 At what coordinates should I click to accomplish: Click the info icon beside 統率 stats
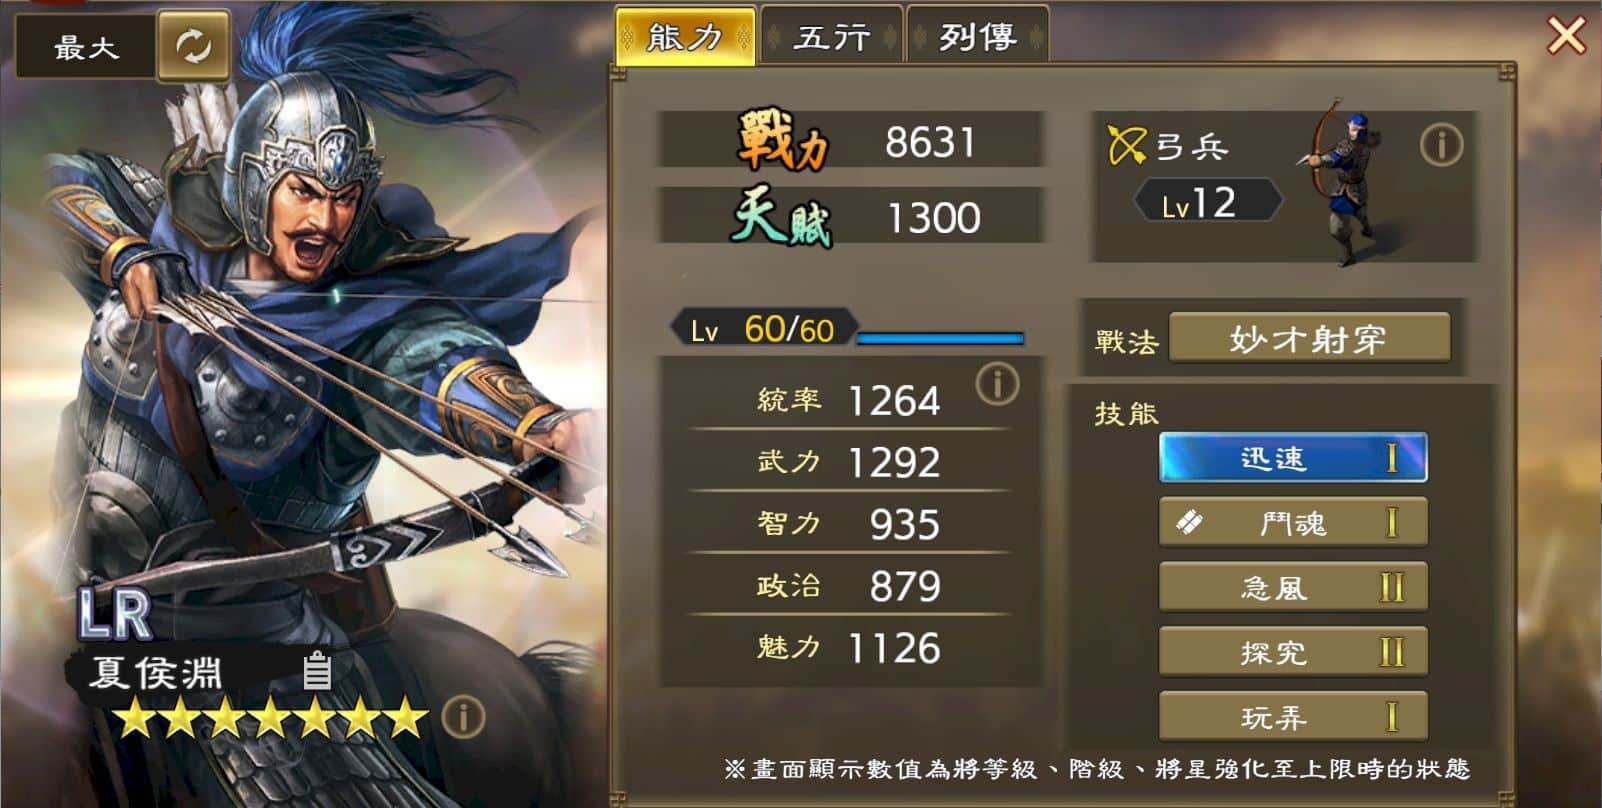click(997, 384)
